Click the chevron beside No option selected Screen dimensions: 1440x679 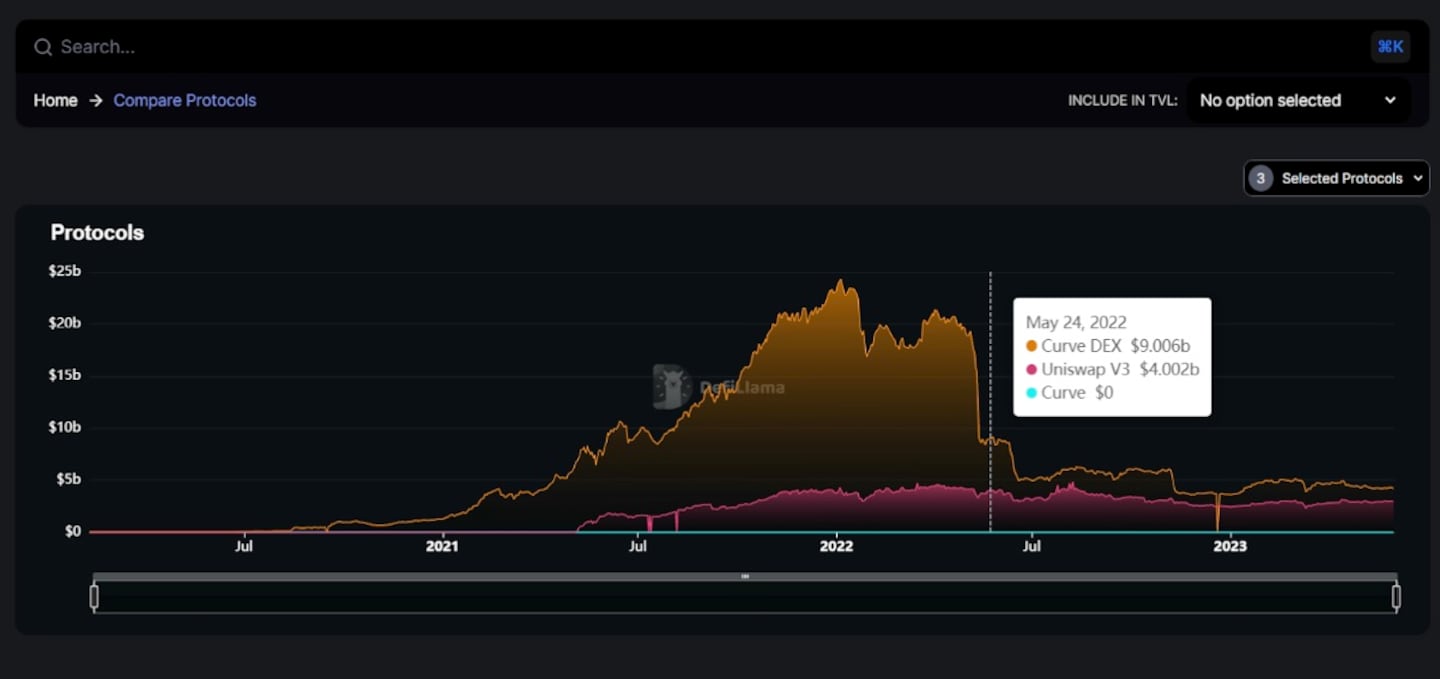point(1390,100)
